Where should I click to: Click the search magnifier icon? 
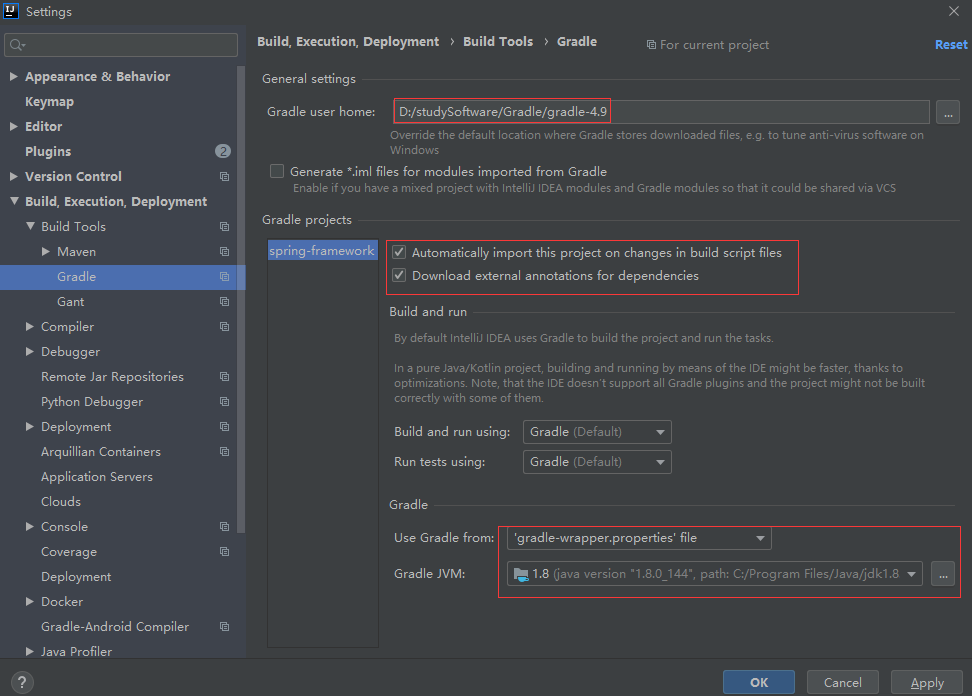pos(17,45)
